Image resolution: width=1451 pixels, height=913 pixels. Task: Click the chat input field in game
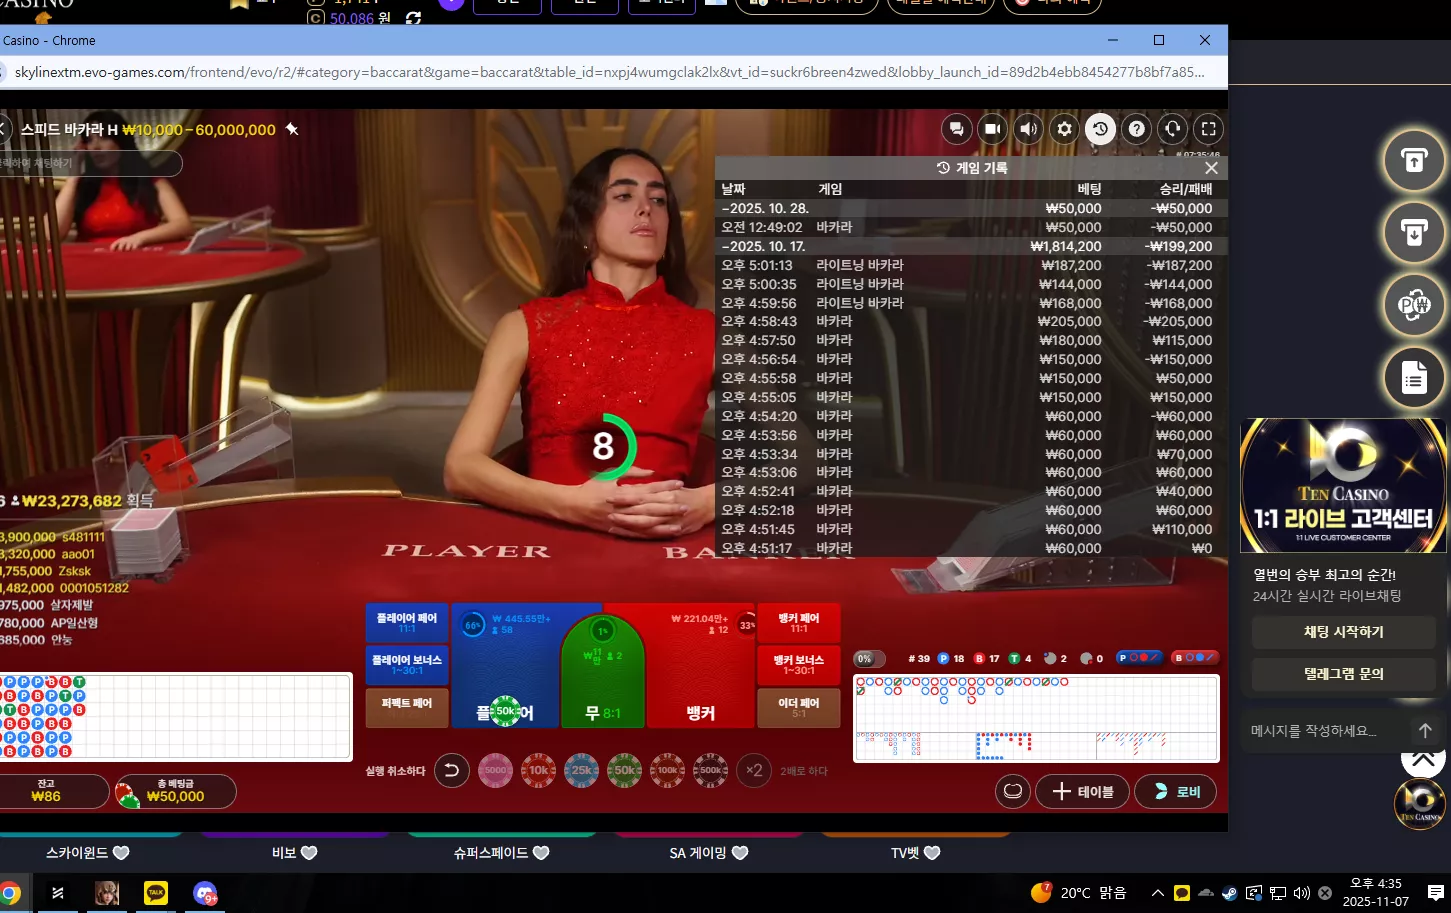click(91, 163)
